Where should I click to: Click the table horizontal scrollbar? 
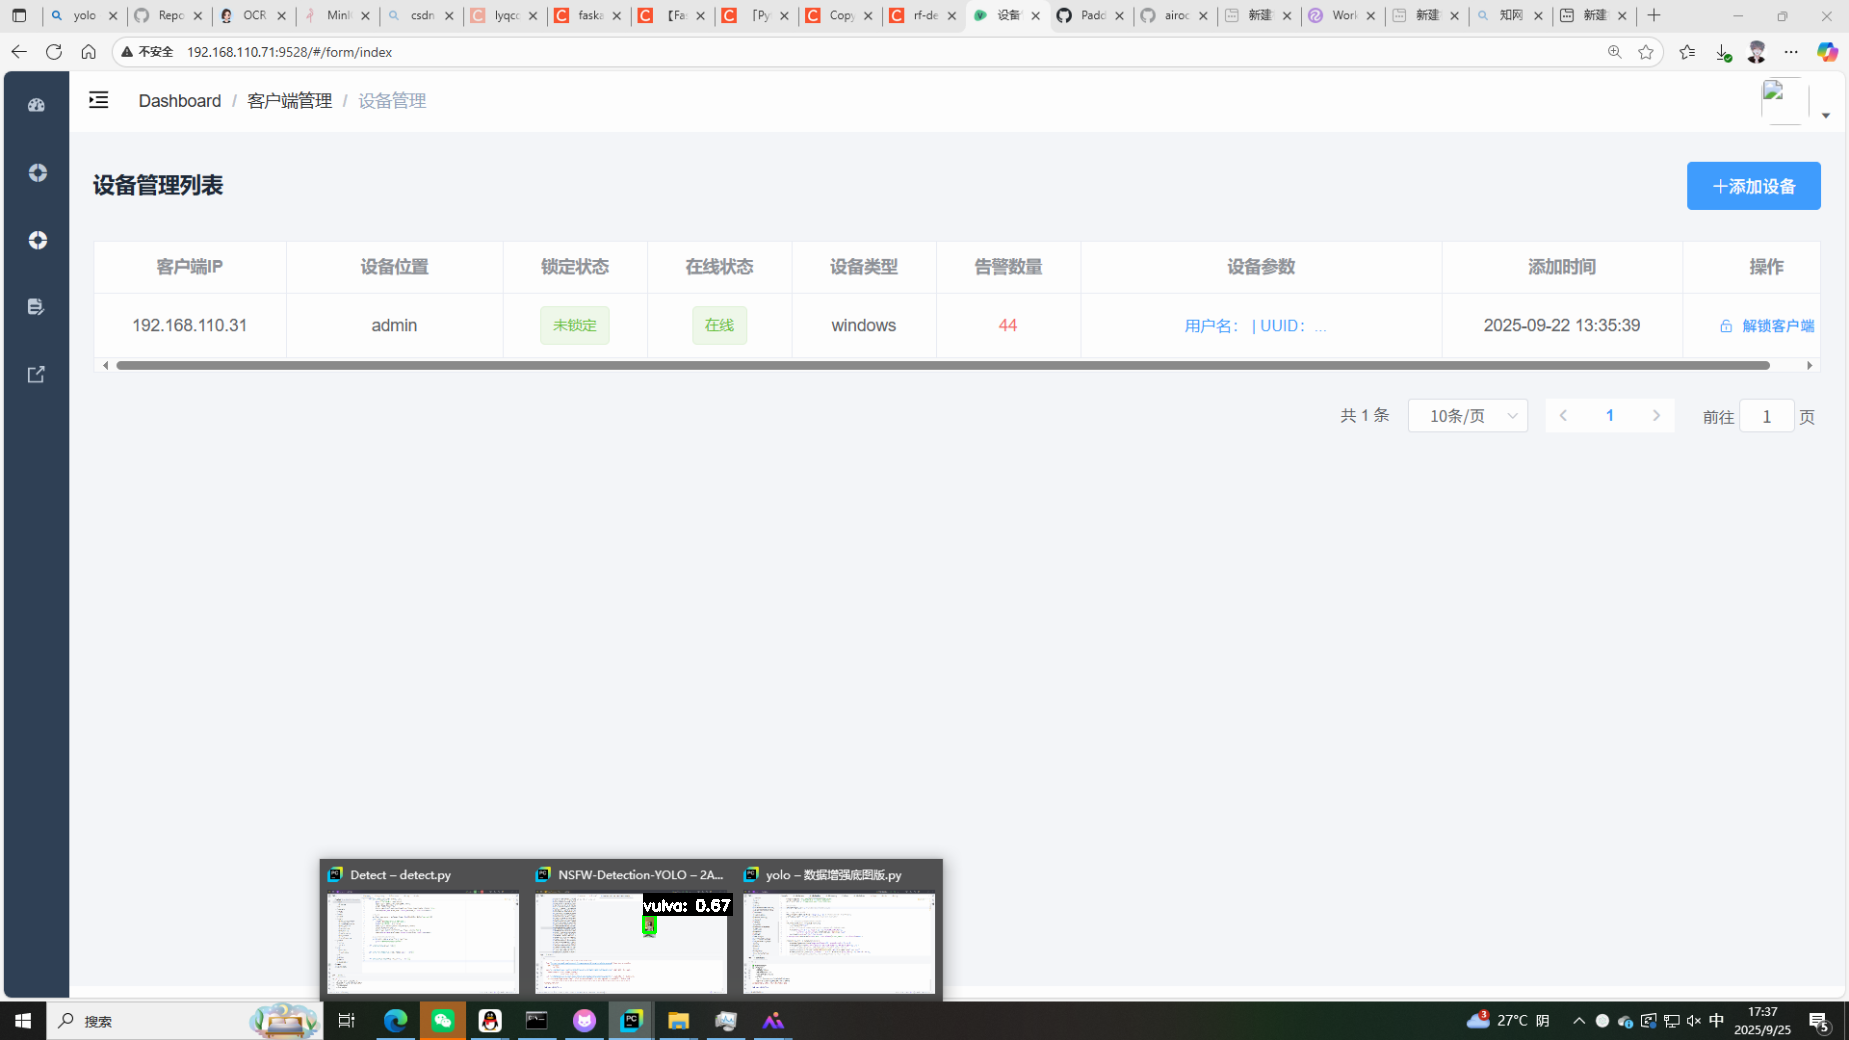coord(942,366)
